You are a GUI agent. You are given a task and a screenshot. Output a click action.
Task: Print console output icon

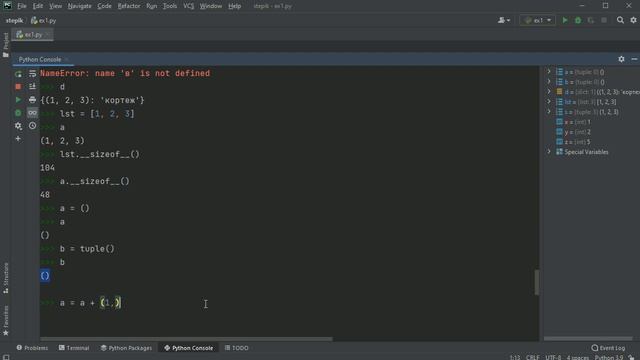tap(32, 100)
